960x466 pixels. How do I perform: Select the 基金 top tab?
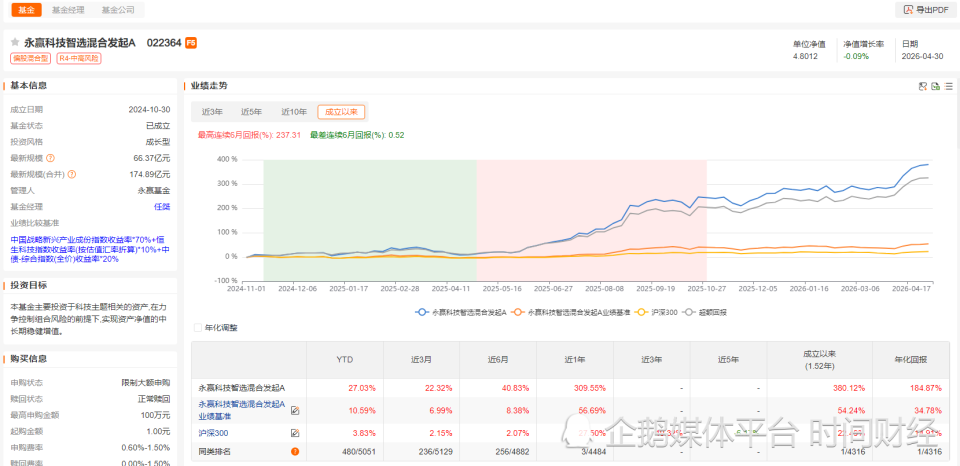(x=26, y=10)
